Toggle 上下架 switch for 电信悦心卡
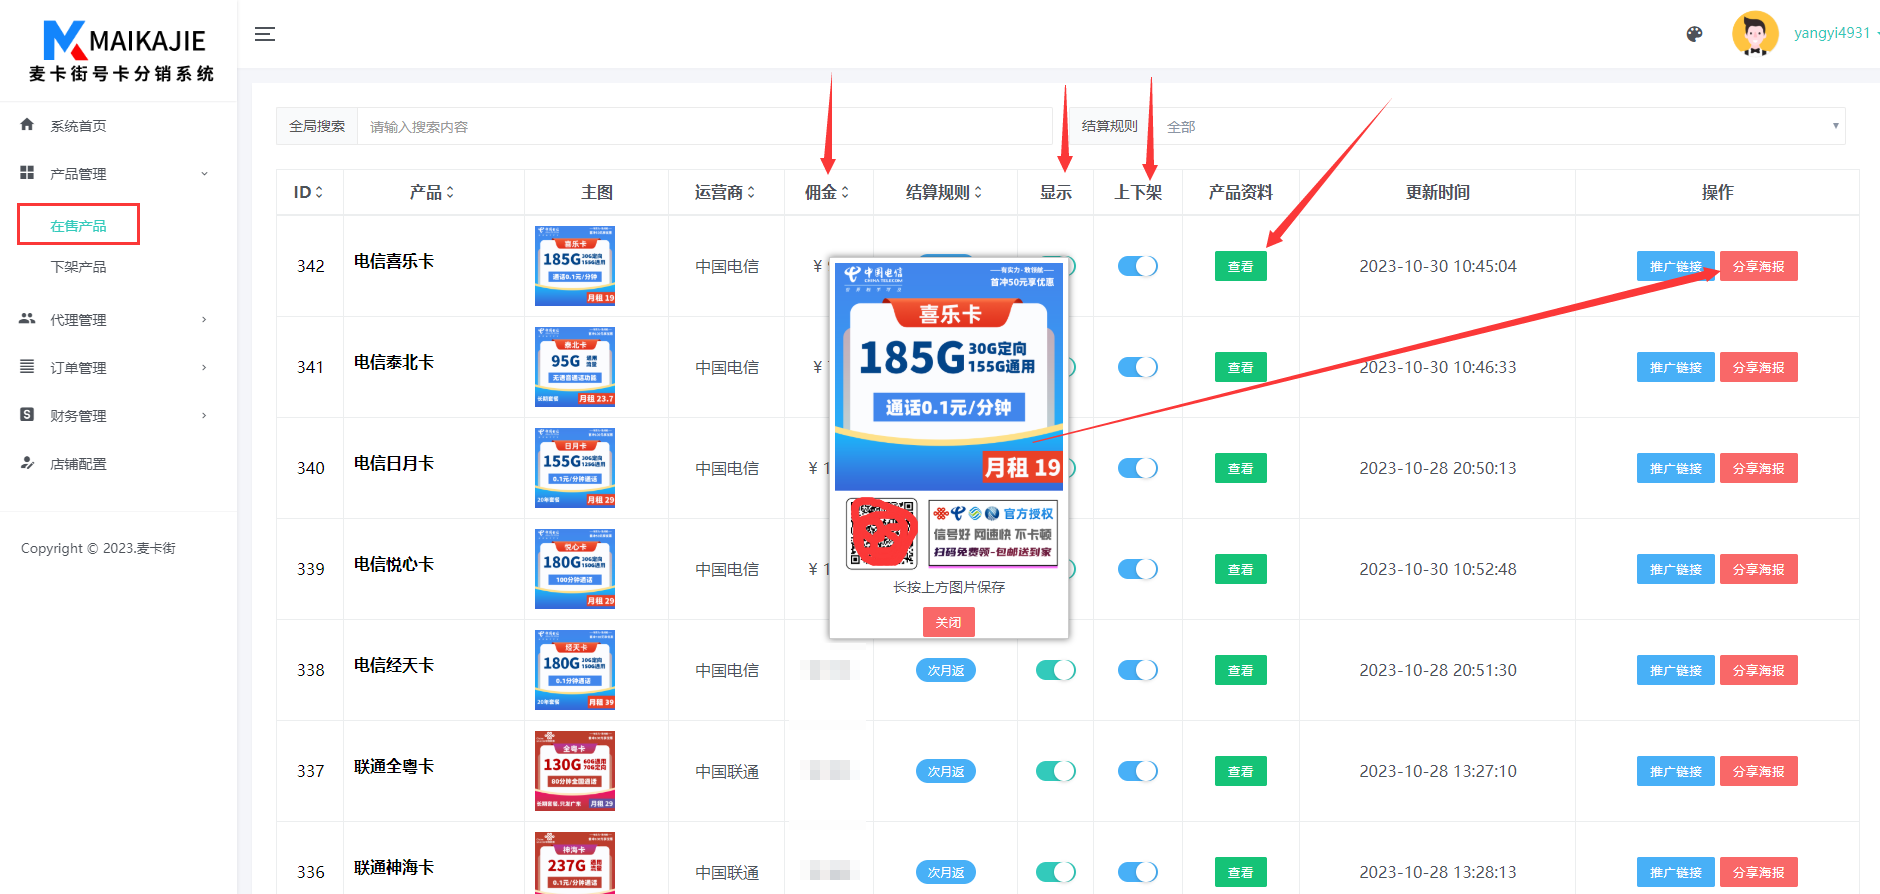Screen dimensions: 1880x894 [x=1138, y=569]
